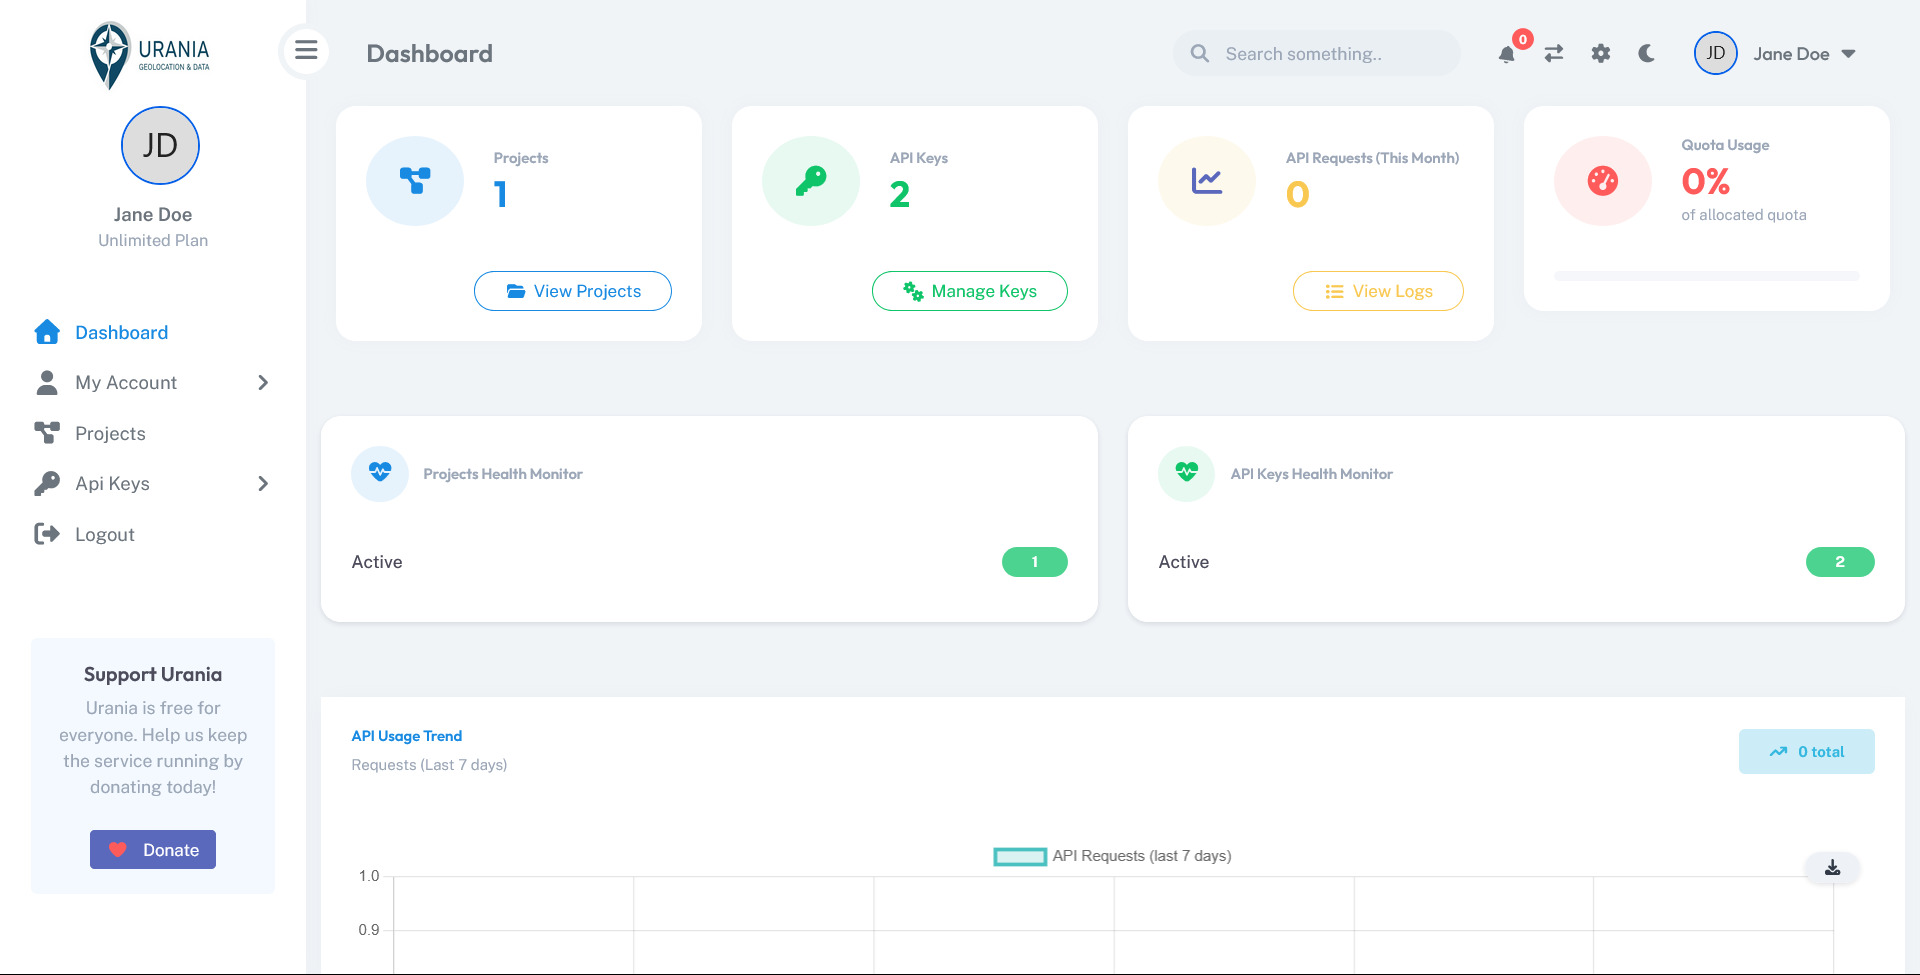The image size is (1920, 975).
Task: Click the API Keys Health Monitor active count badge
Action: (x=1840, y=562)
